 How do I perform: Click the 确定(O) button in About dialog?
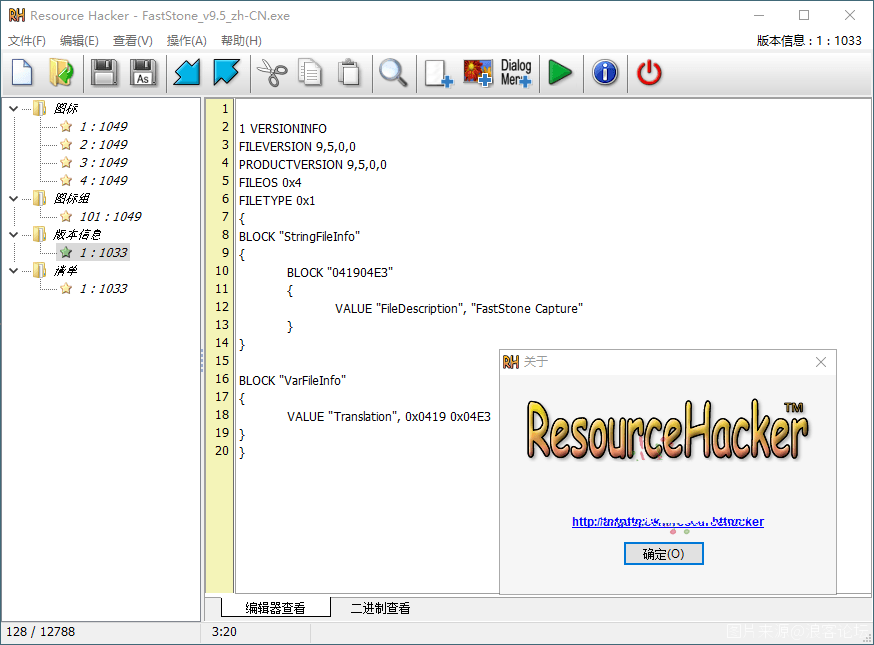[x=664, y=554]
